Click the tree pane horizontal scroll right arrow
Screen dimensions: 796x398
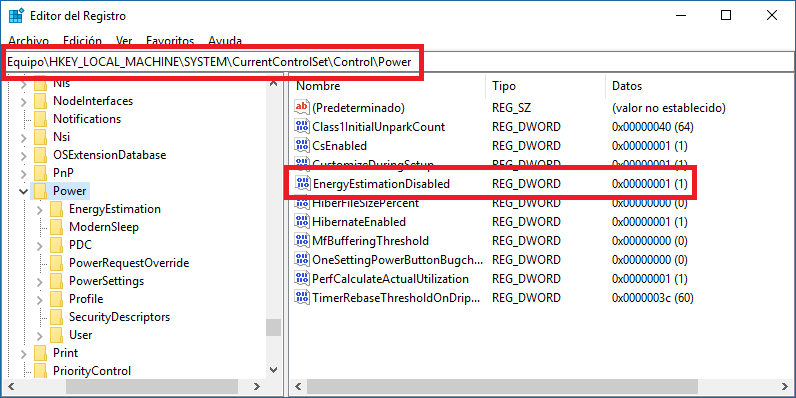[257, 386]
